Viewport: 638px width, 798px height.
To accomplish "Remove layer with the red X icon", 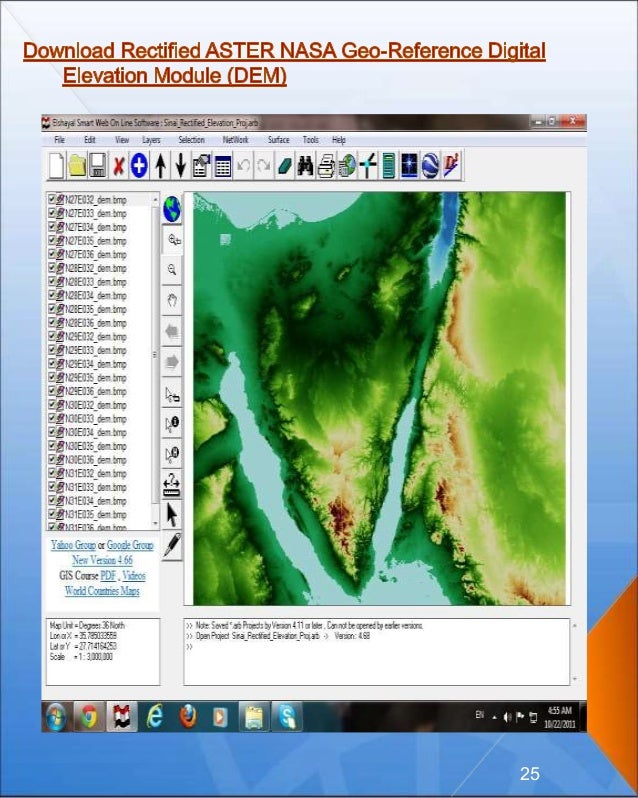I will [119, 166].
